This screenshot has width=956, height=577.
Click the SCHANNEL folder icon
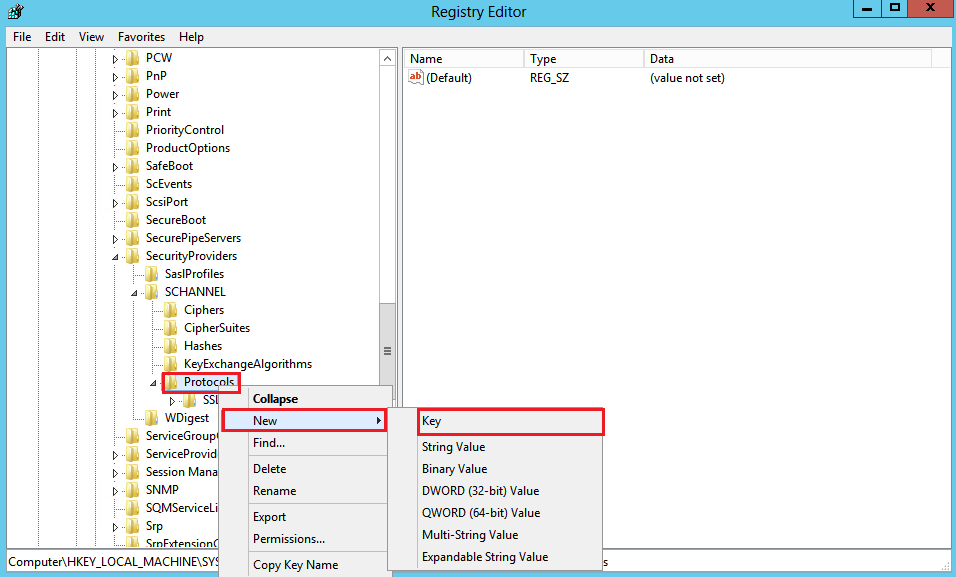click(152, 292)
